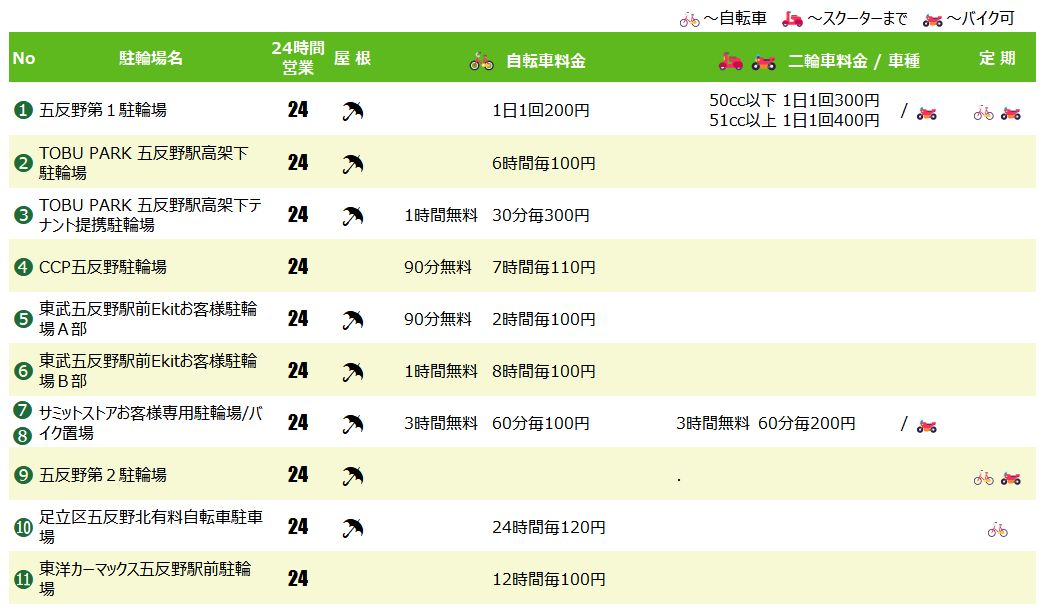Open TOBU PARK 五反野駅高架下駐輪場 entry

[x=143, y=162]
